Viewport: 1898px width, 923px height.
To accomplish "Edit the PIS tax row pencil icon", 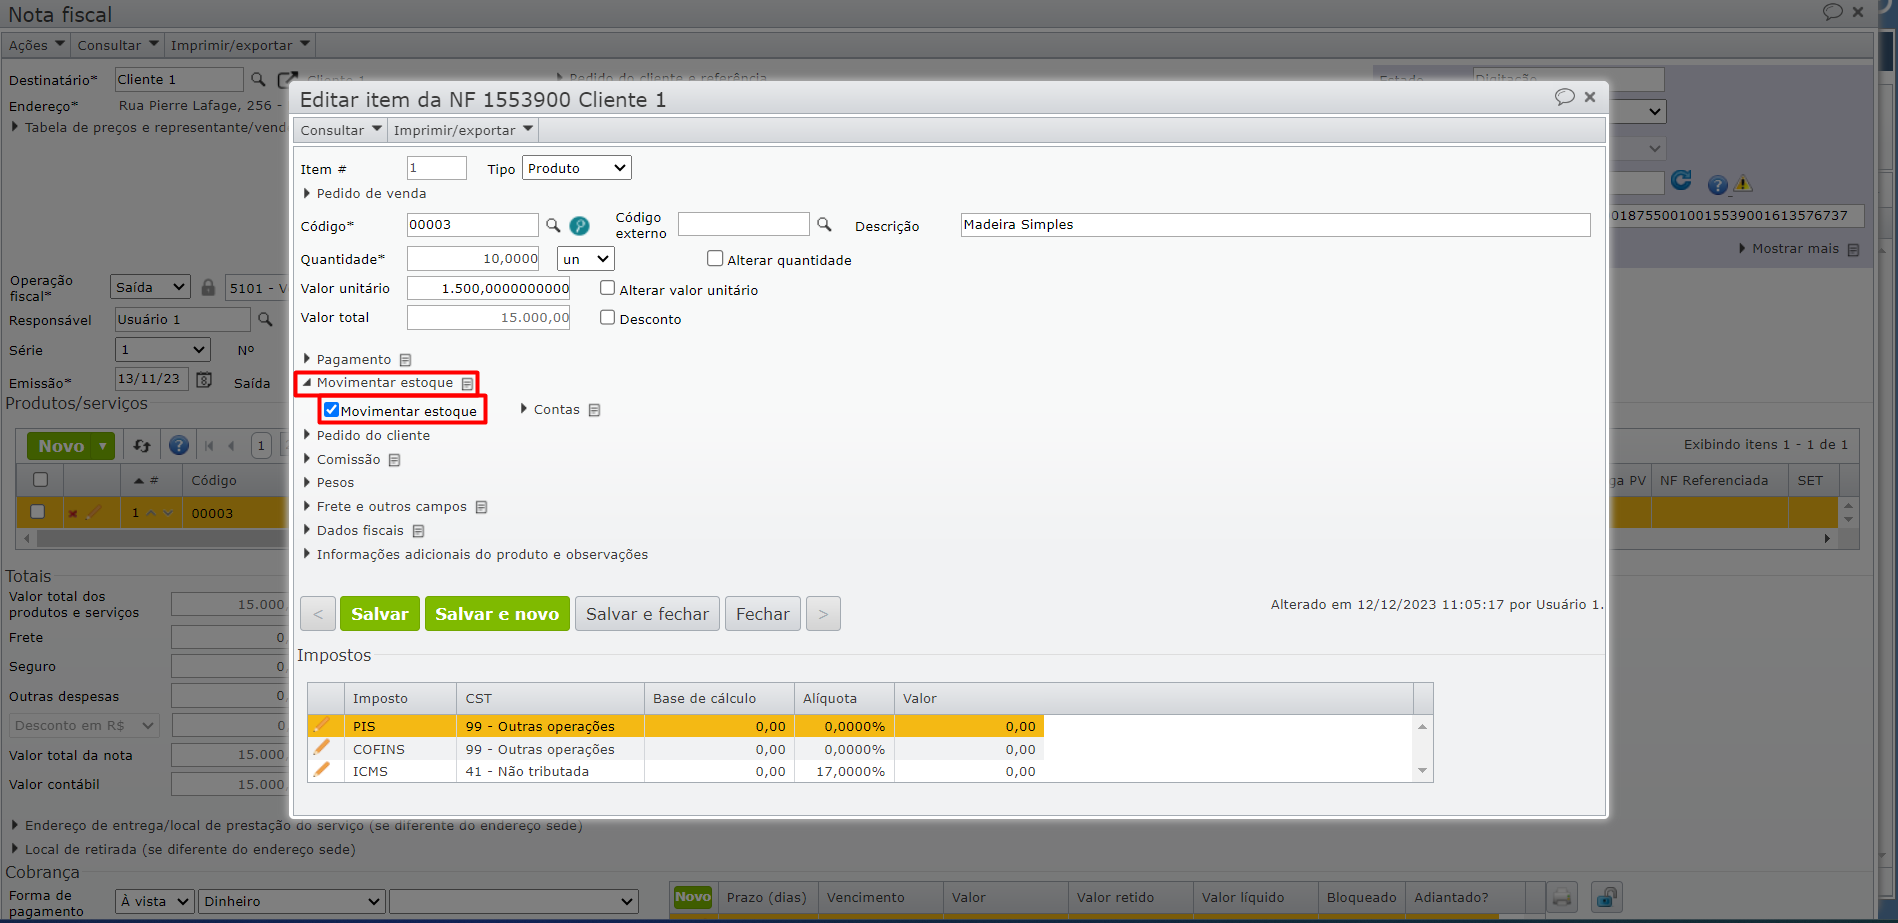I will [x=321, y=725].
